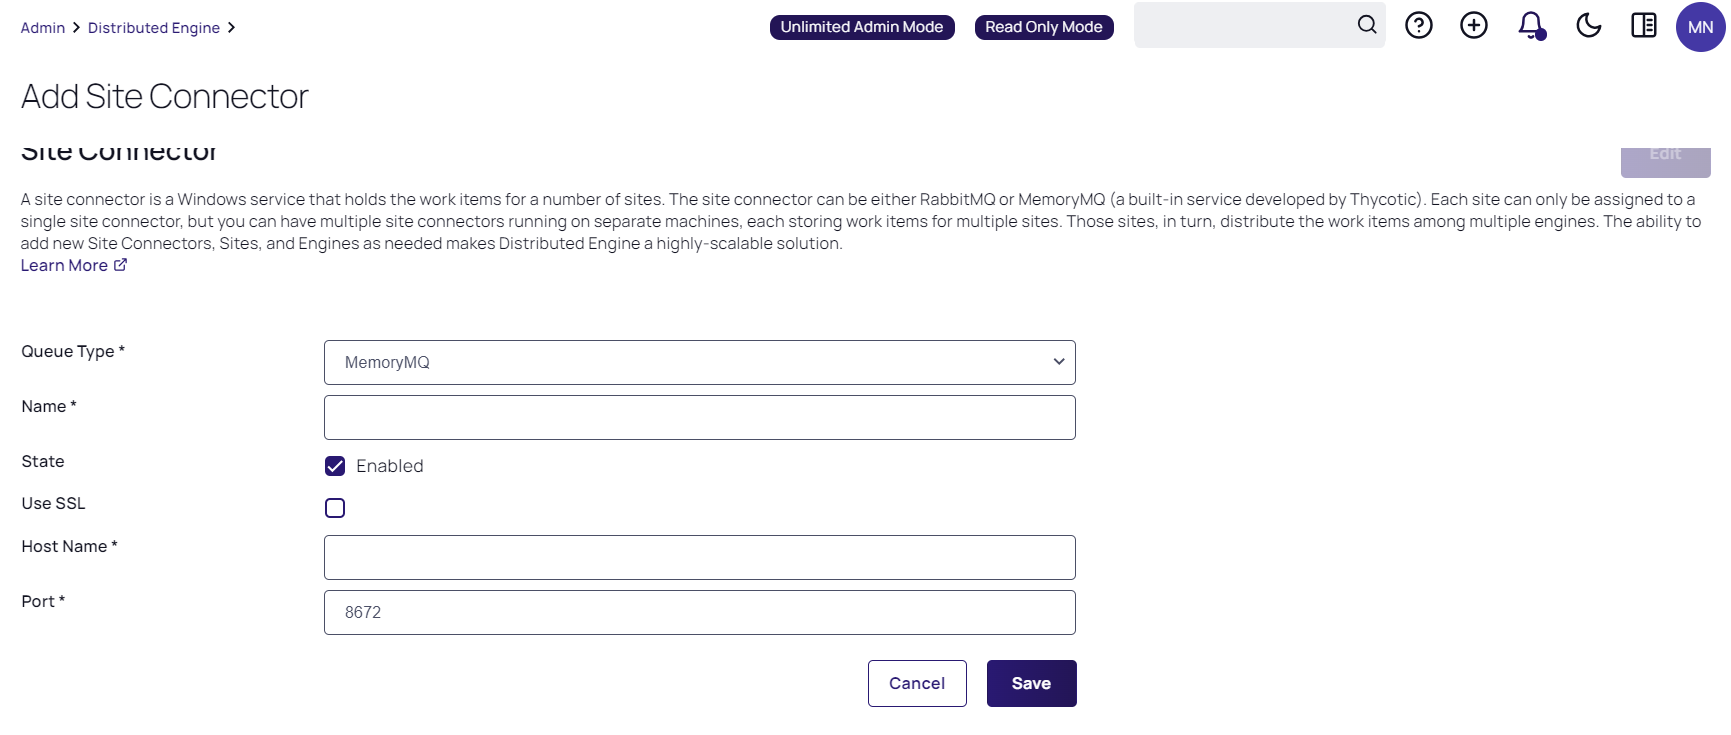Click the Port field showing 8672
Screen dimensions: 1731x735
pos(699,612)
